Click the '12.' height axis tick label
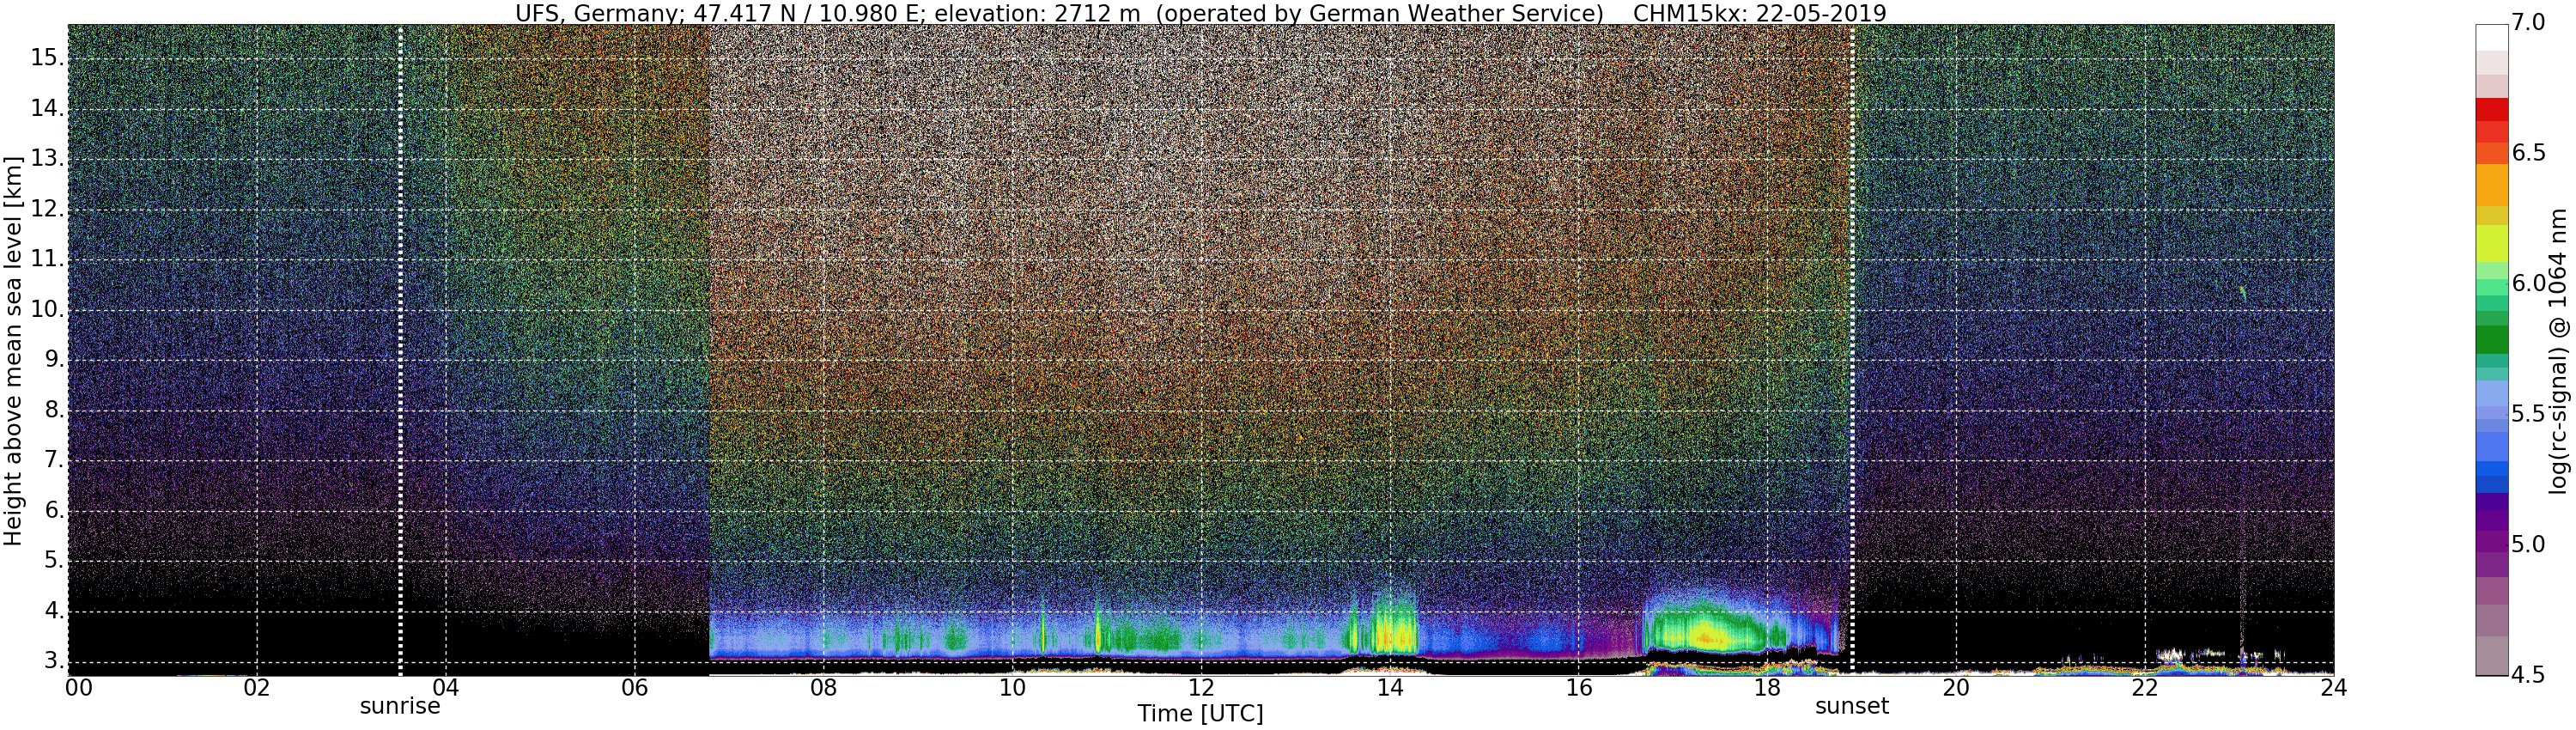This screenshot has height=730, width=2576. tap(46, 209)
